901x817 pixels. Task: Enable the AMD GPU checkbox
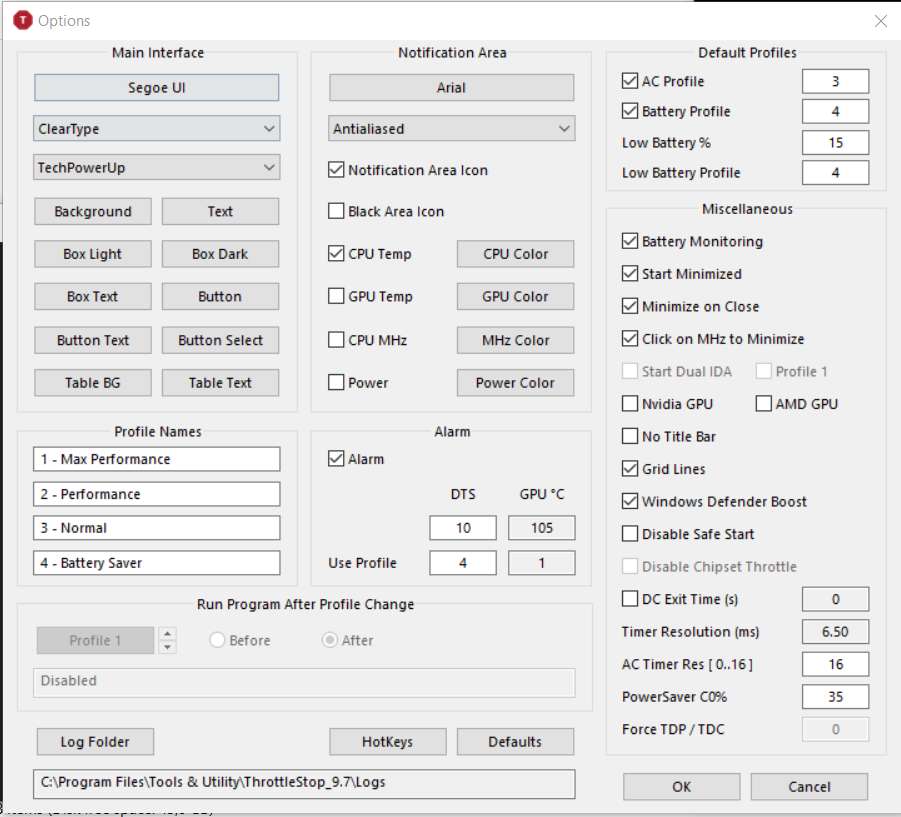[x=763, y=404]
